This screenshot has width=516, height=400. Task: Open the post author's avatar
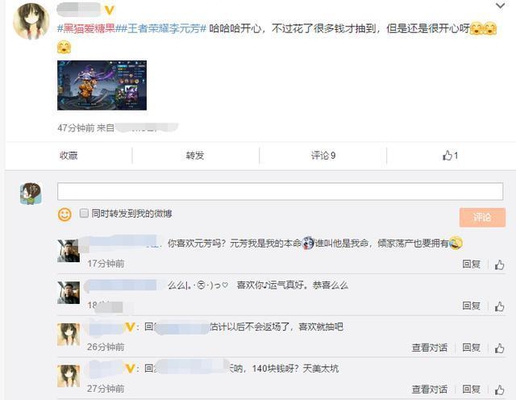coord(31,21)
